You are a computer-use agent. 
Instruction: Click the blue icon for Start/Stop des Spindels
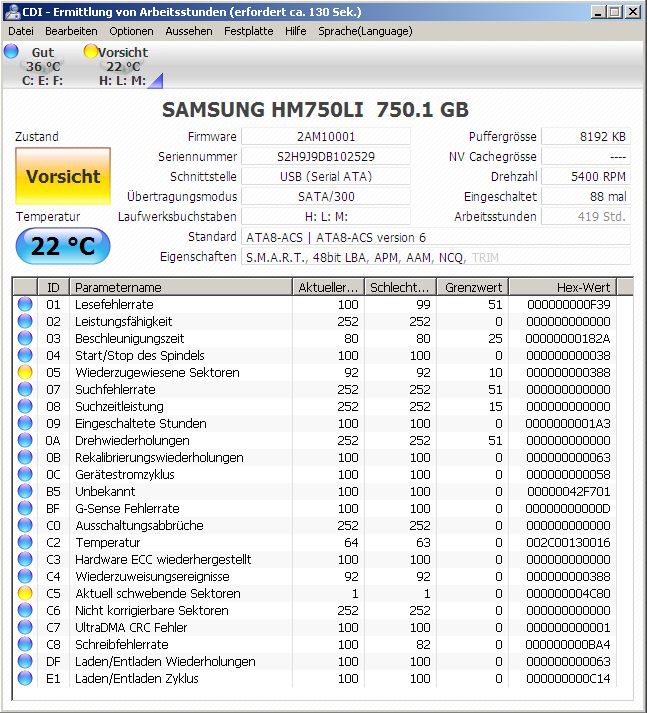click(25, 355)
